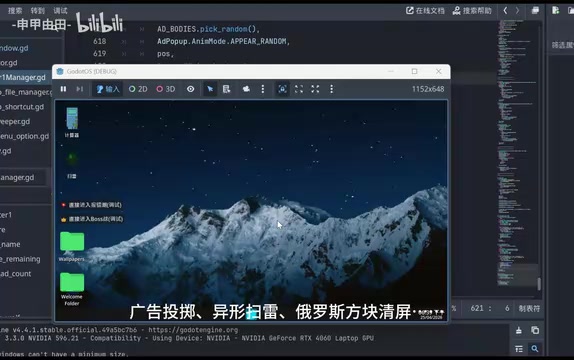Select ad_count in method outline

[x=16, y=274]
